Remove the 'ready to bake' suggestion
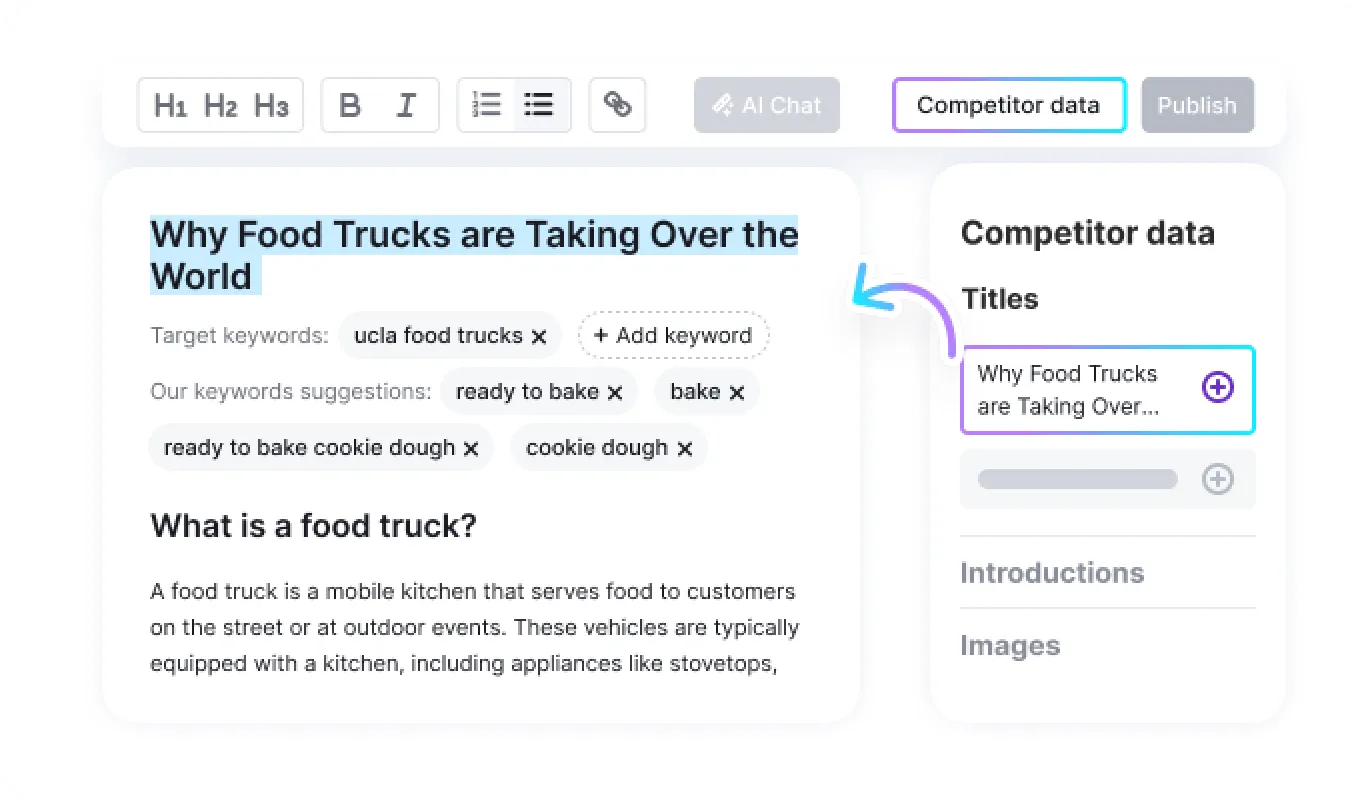The width and height of the screenshot is (1370, 801). (615, 393)
